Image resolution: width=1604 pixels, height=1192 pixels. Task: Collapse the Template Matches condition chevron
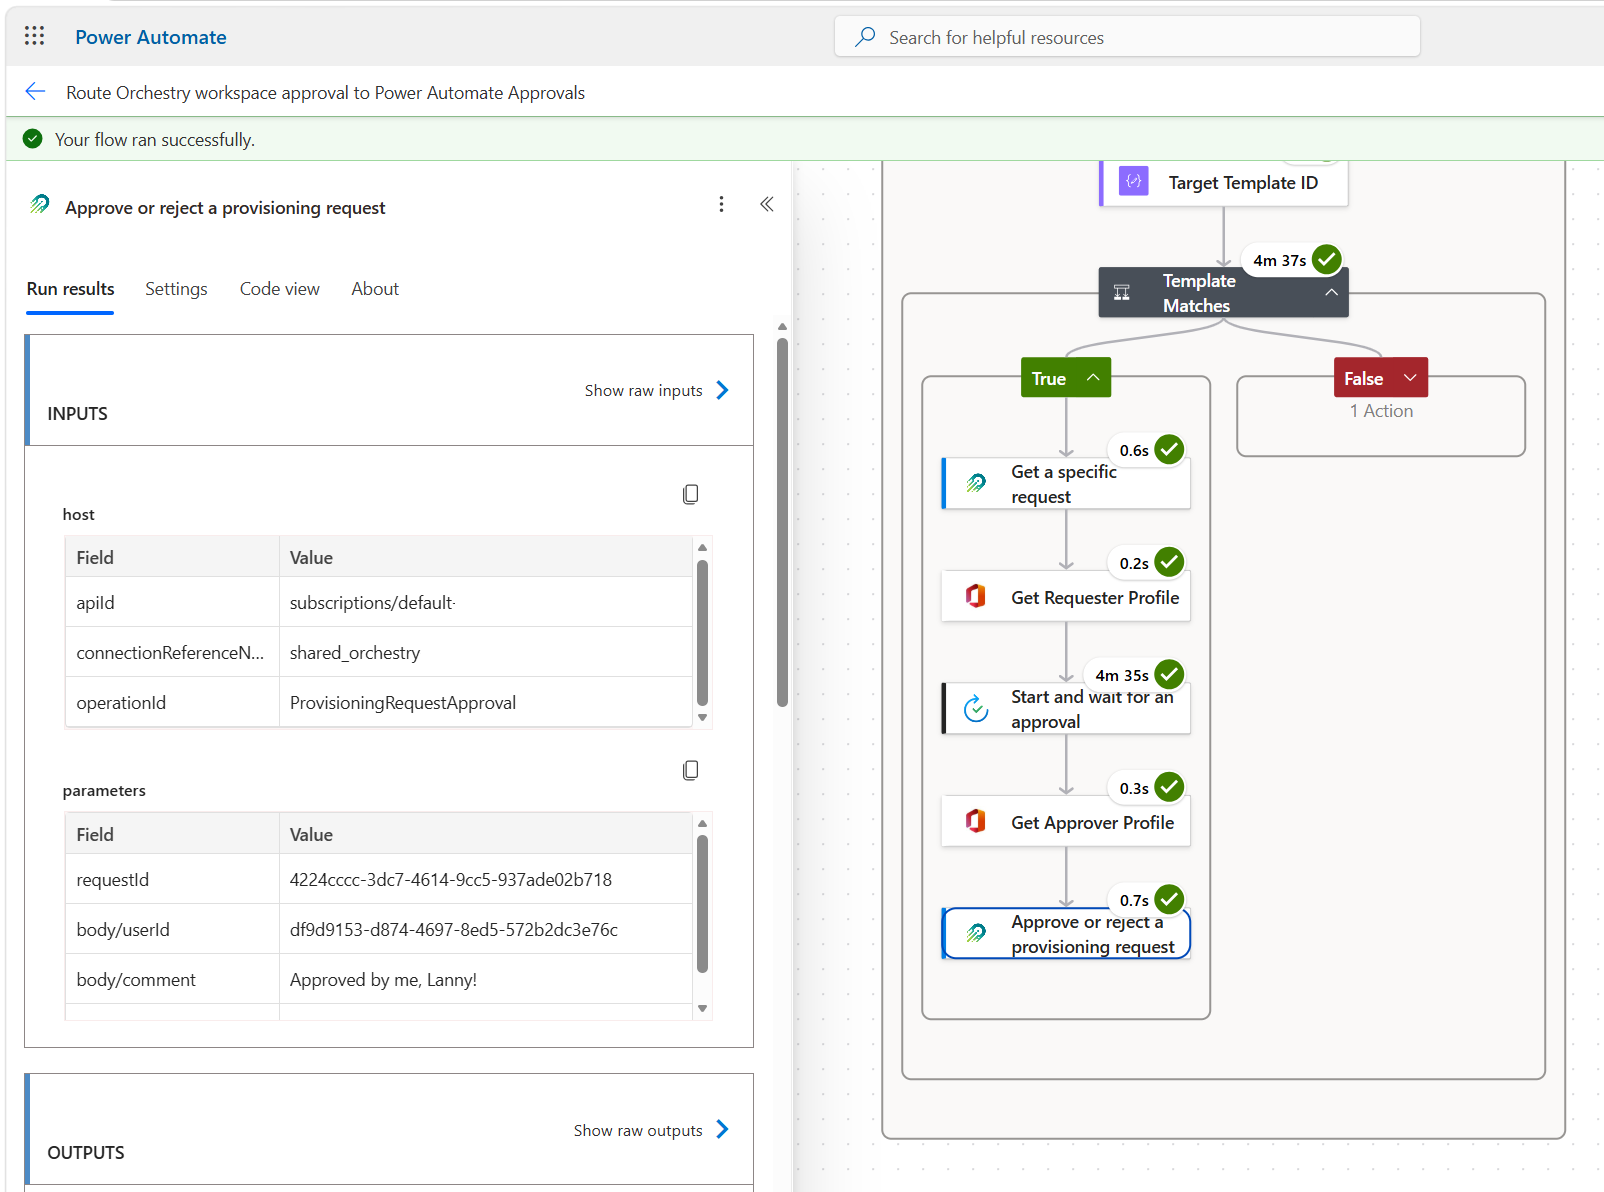[1331, 292]
